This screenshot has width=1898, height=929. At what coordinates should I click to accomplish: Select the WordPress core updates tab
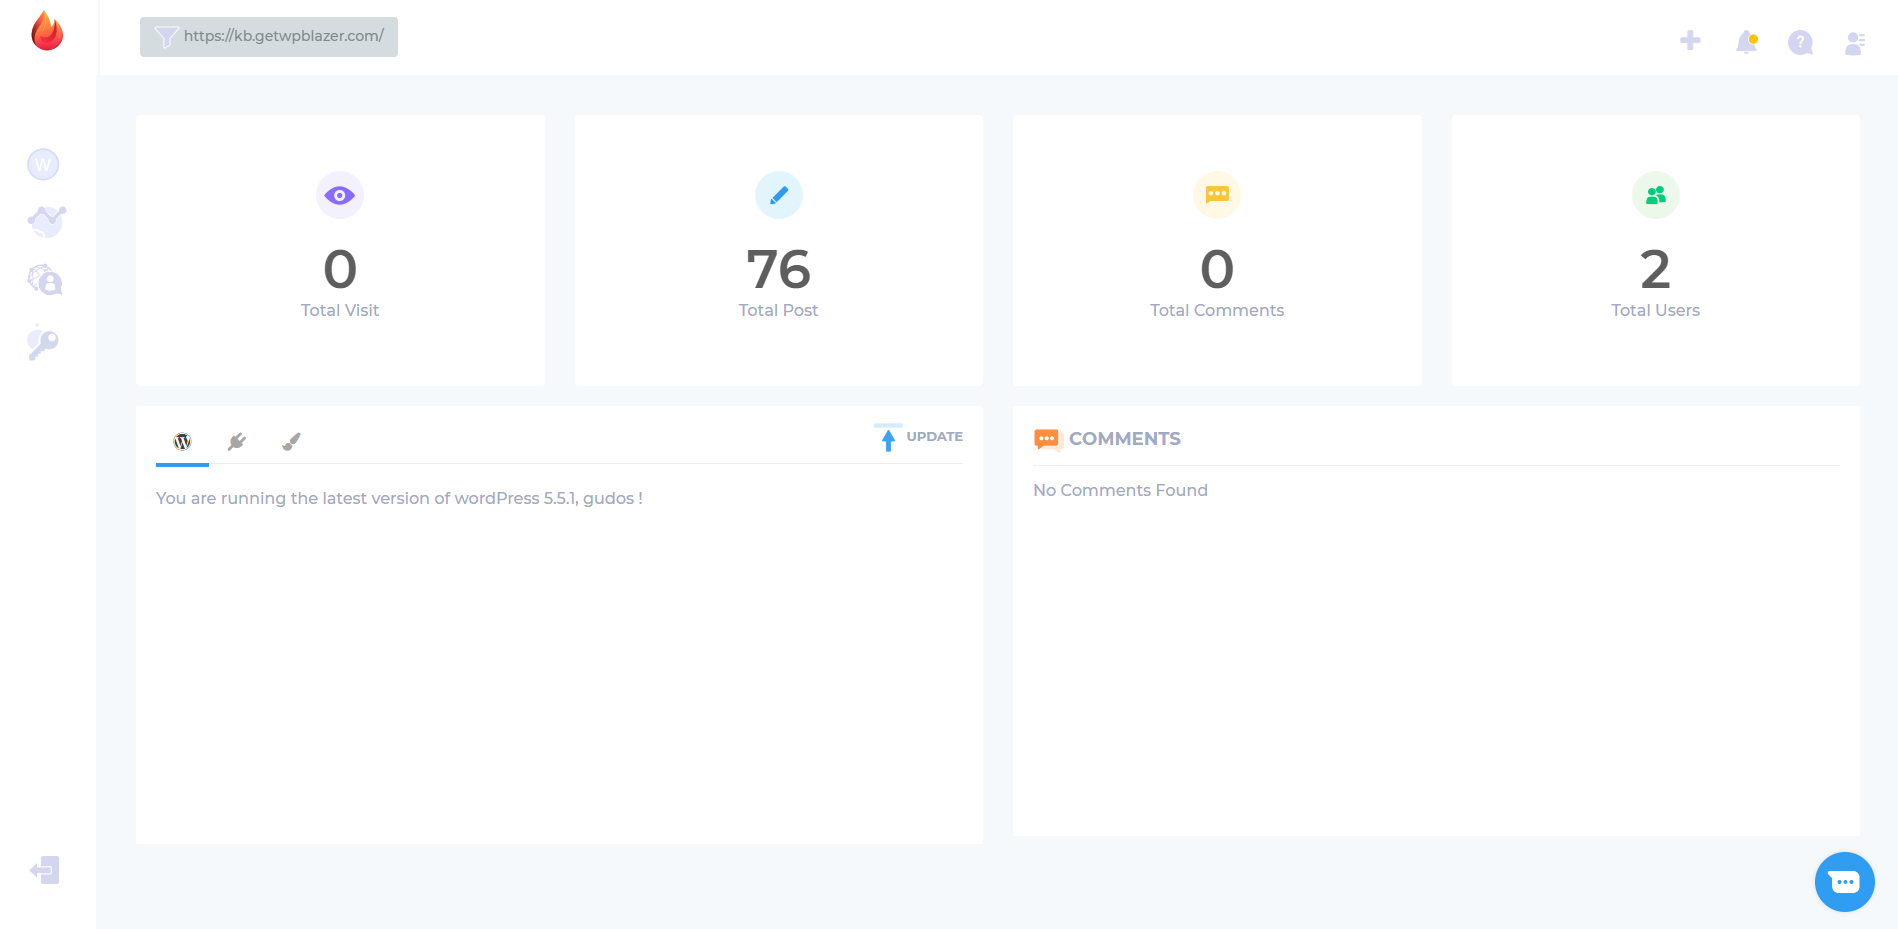(182, 442)
